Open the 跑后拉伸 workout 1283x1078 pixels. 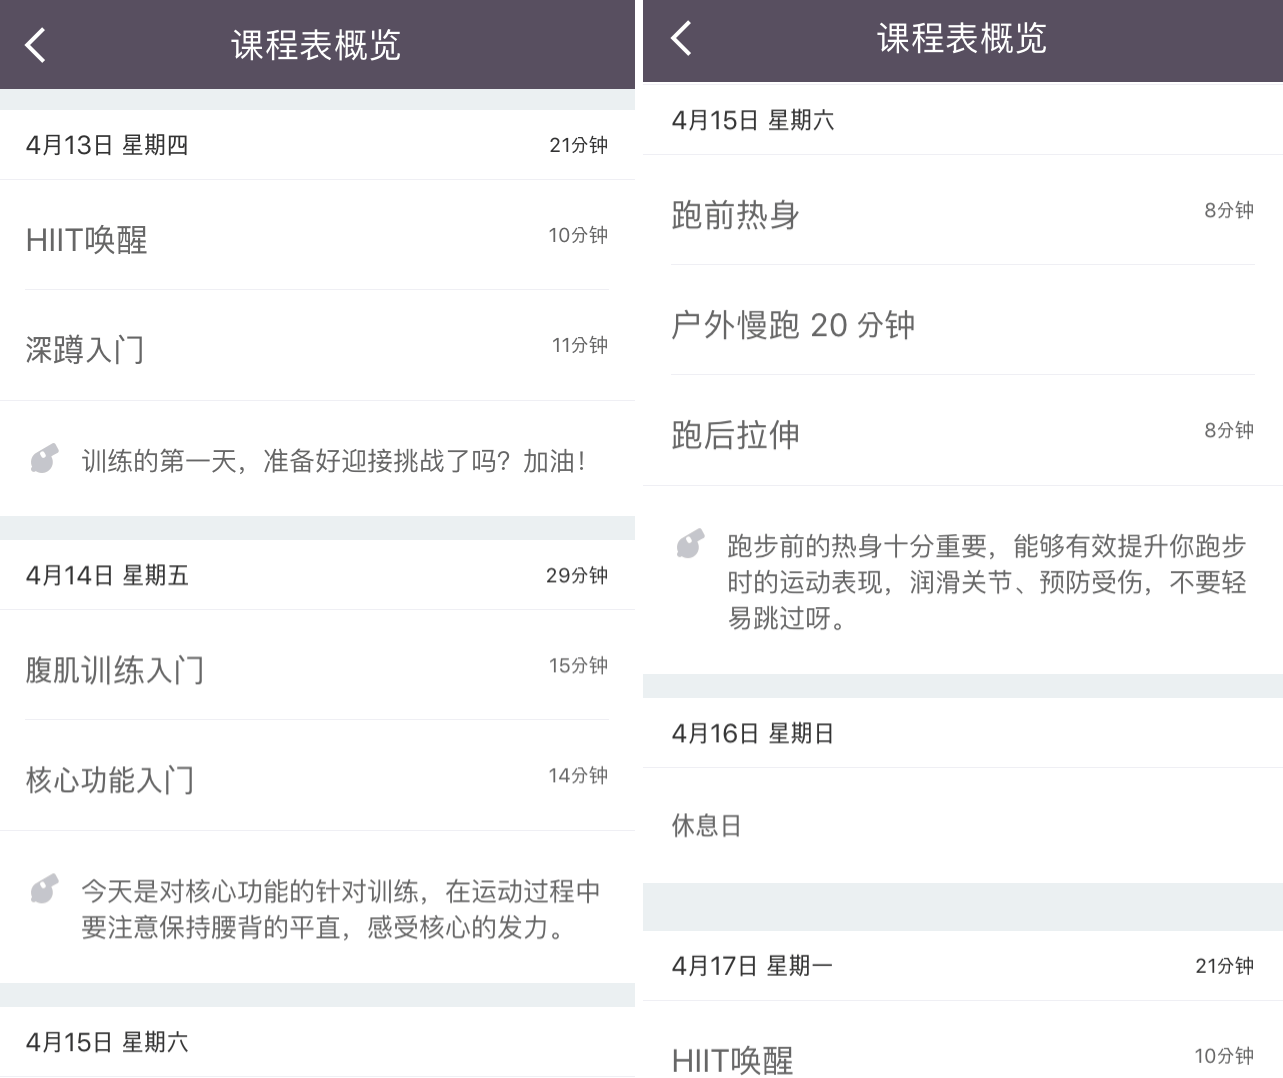(x=963, y=430)
